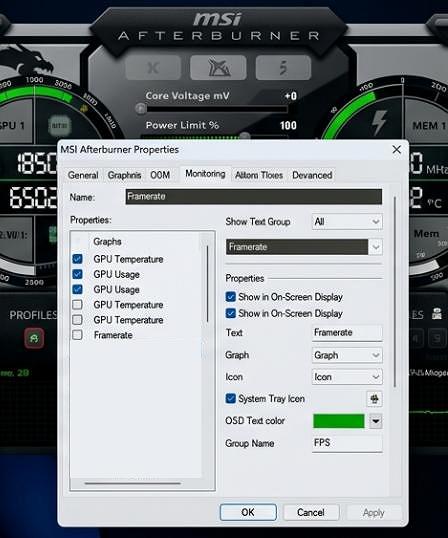Click the third top button in Afterburner
Screen dimensions: 448x538
click(x=283, y=68)
